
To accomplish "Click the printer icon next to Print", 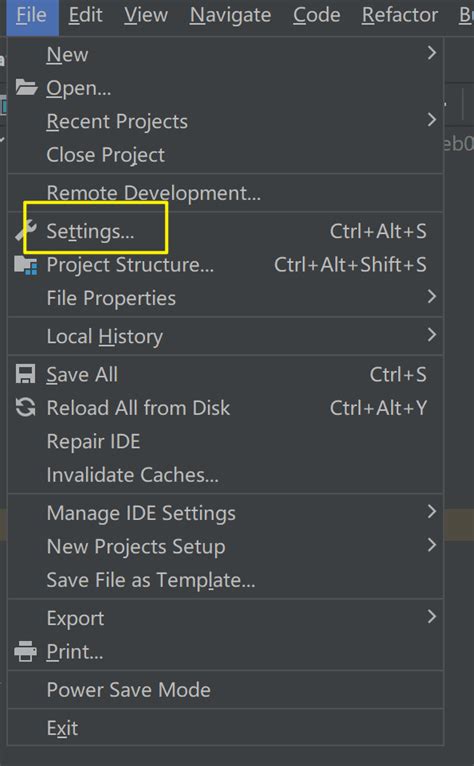I will coord(25,652).
